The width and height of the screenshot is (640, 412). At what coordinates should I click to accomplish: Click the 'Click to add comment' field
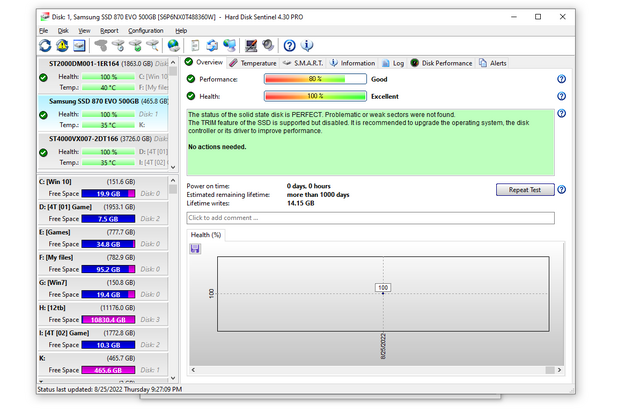[370, 218]
